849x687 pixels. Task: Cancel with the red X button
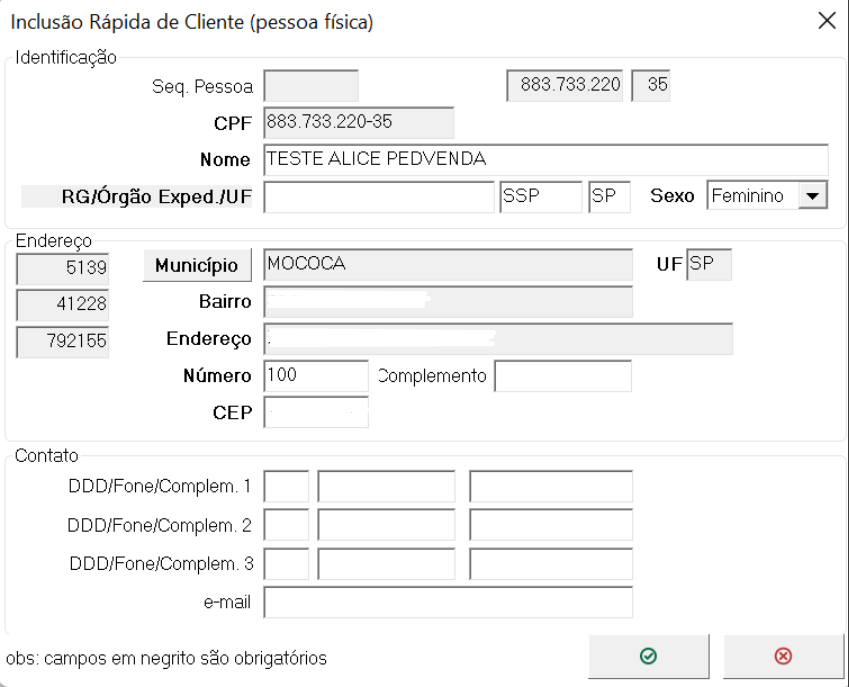[x=783, y=656]
